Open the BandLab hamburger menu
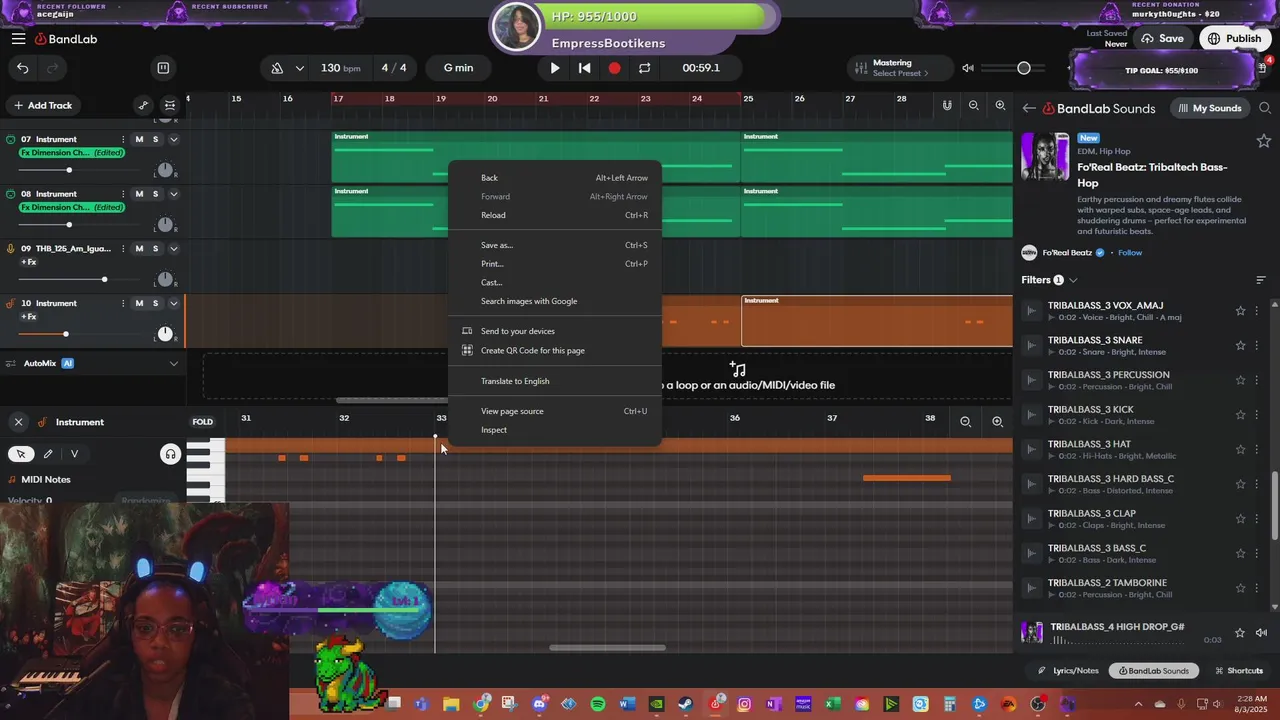This screenshot has height=720, width=1280. click(x=18, y=39)
